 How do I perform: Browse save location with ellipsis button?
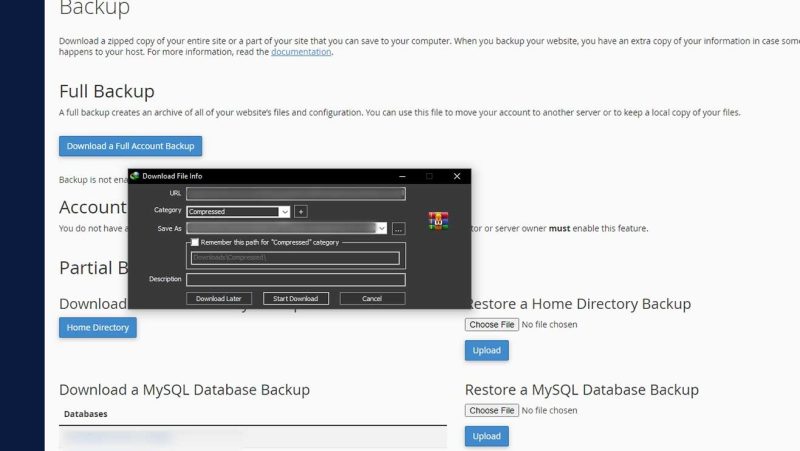[398, 228]
